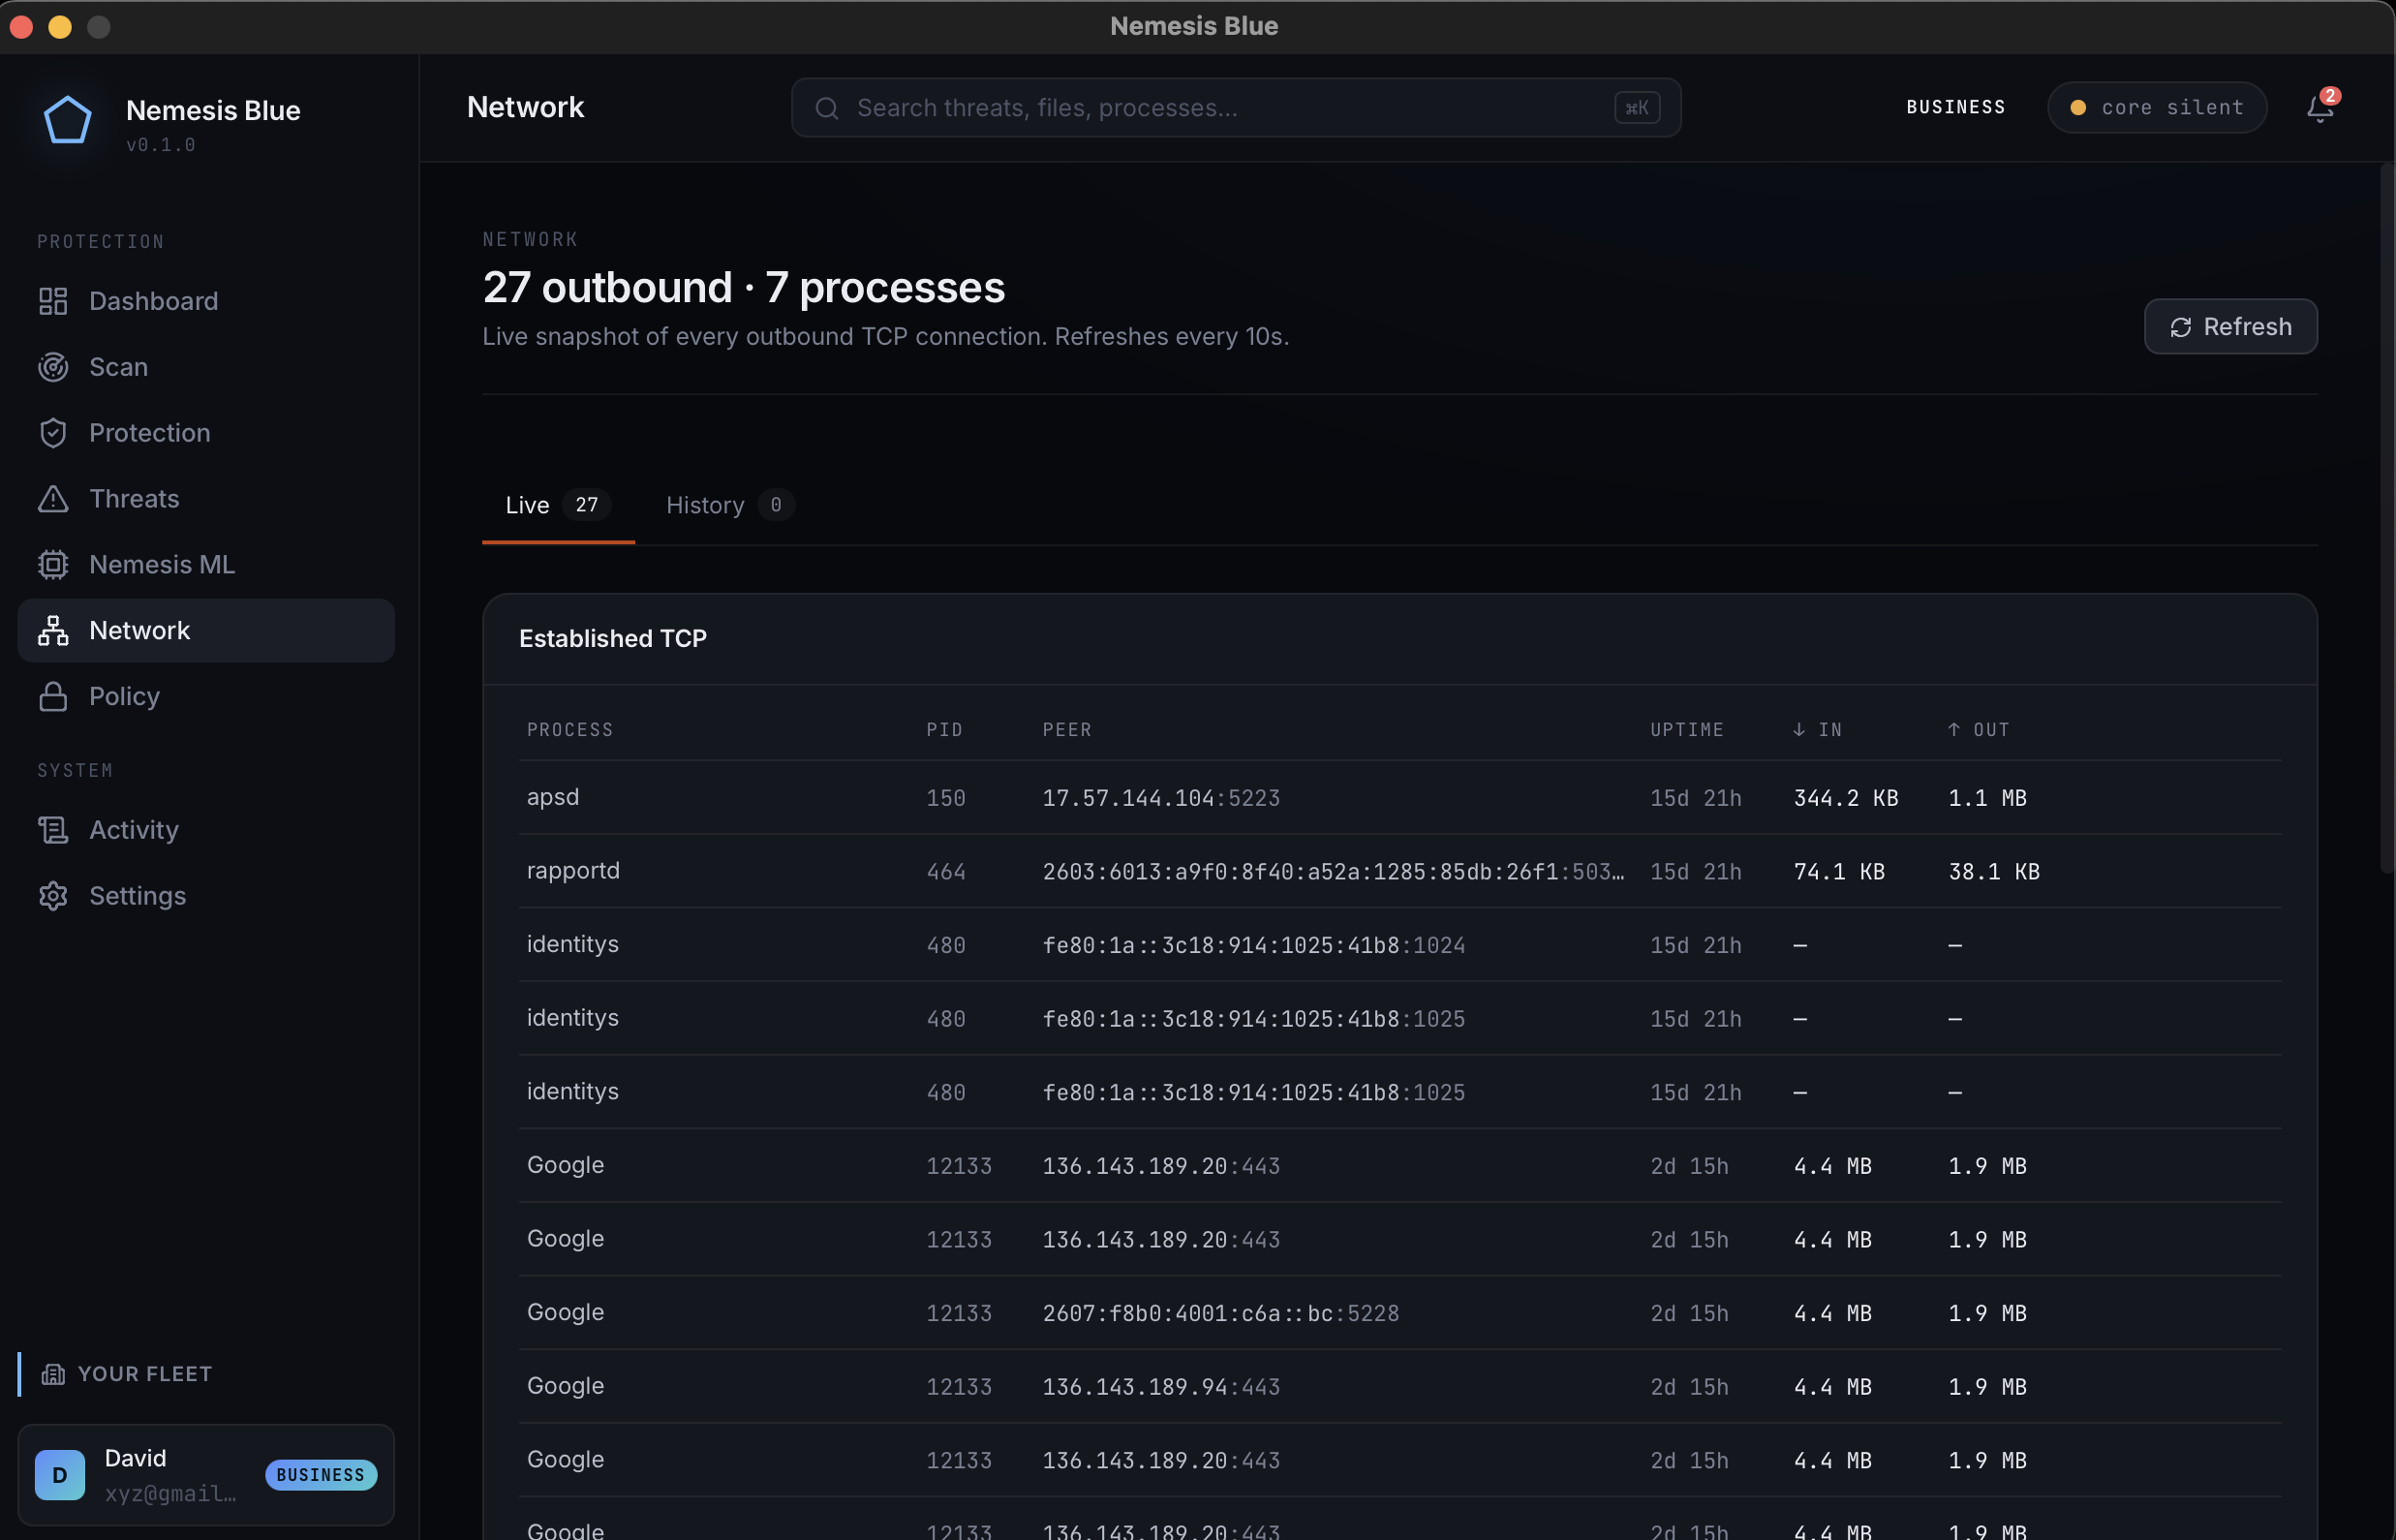Click the search magnifier icon
This screenshot has height=1540, width=2396.
point(827,108)
